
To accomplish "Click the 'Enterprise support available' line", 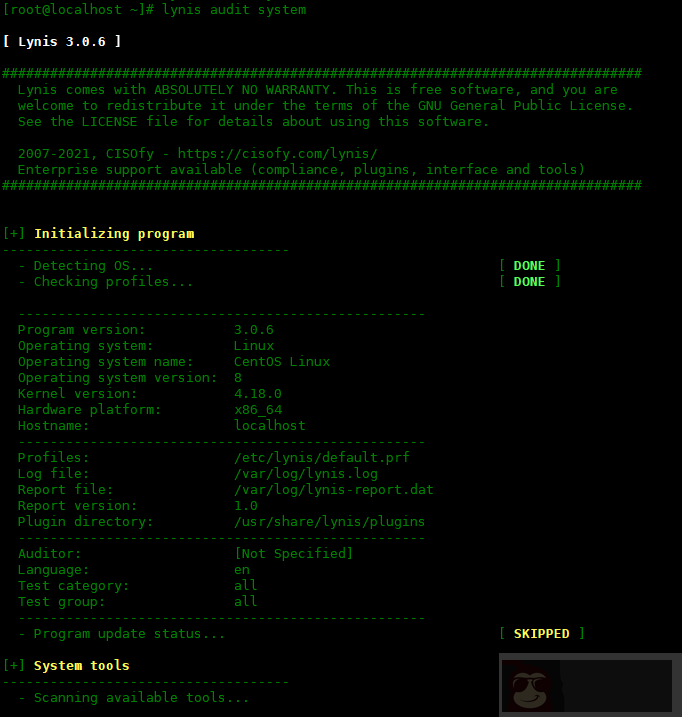I will 301,170.
